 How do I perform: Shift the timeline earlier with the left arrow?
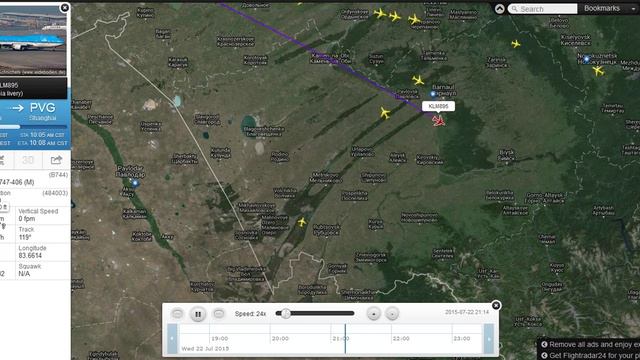(172, 339)
